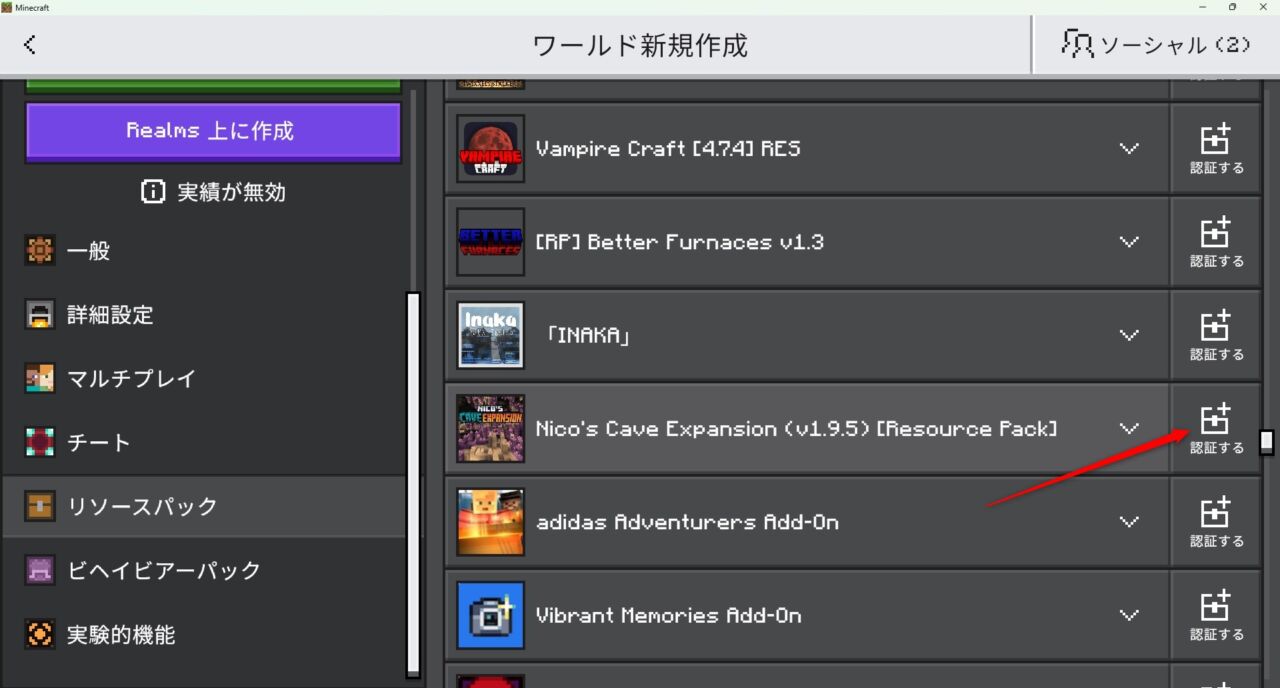1280x688 pixels.
Task: Click the left sidebar scrollbar
Action: point(413,485)
